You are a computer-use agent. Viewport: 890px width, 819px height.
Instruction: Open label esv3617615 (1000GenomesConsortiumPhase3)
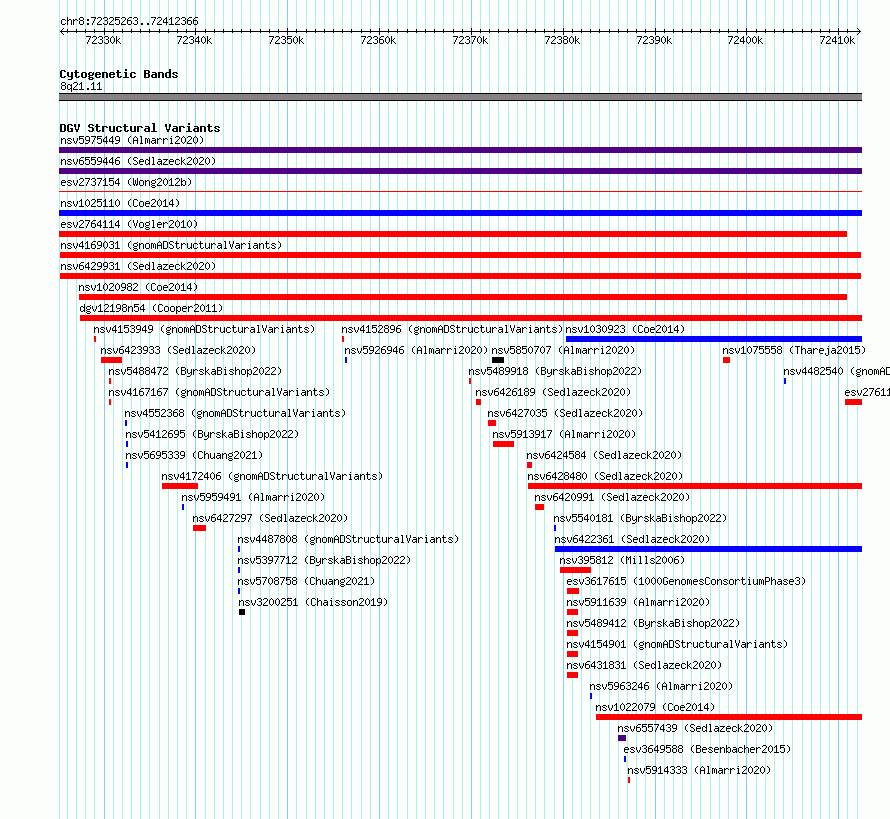tap(686, 581)
